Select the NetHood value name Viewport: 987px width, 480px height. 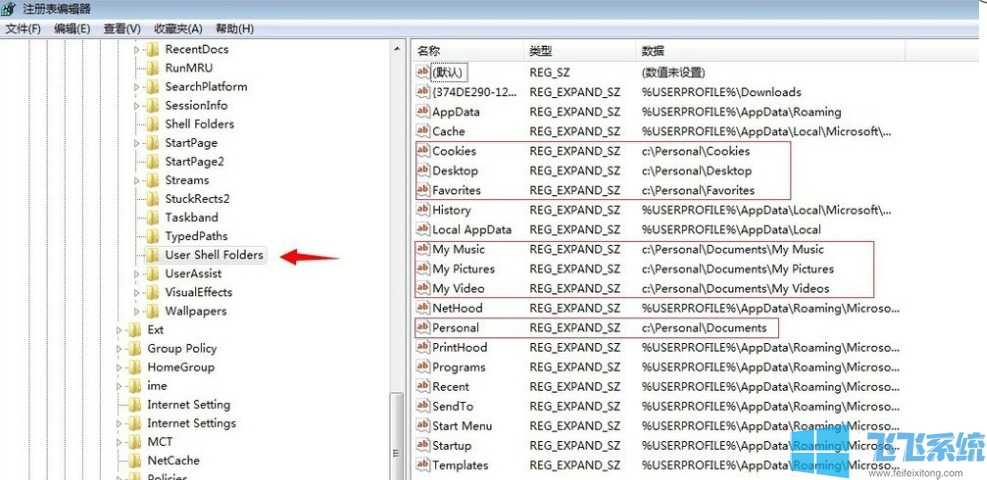point(457,308)
